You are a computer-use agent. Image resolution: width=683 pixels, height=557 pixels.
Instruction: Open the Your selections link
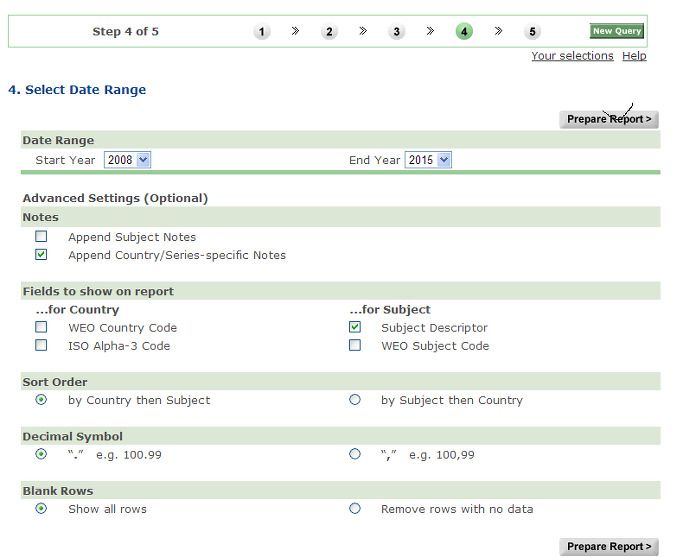pos(572,56)
